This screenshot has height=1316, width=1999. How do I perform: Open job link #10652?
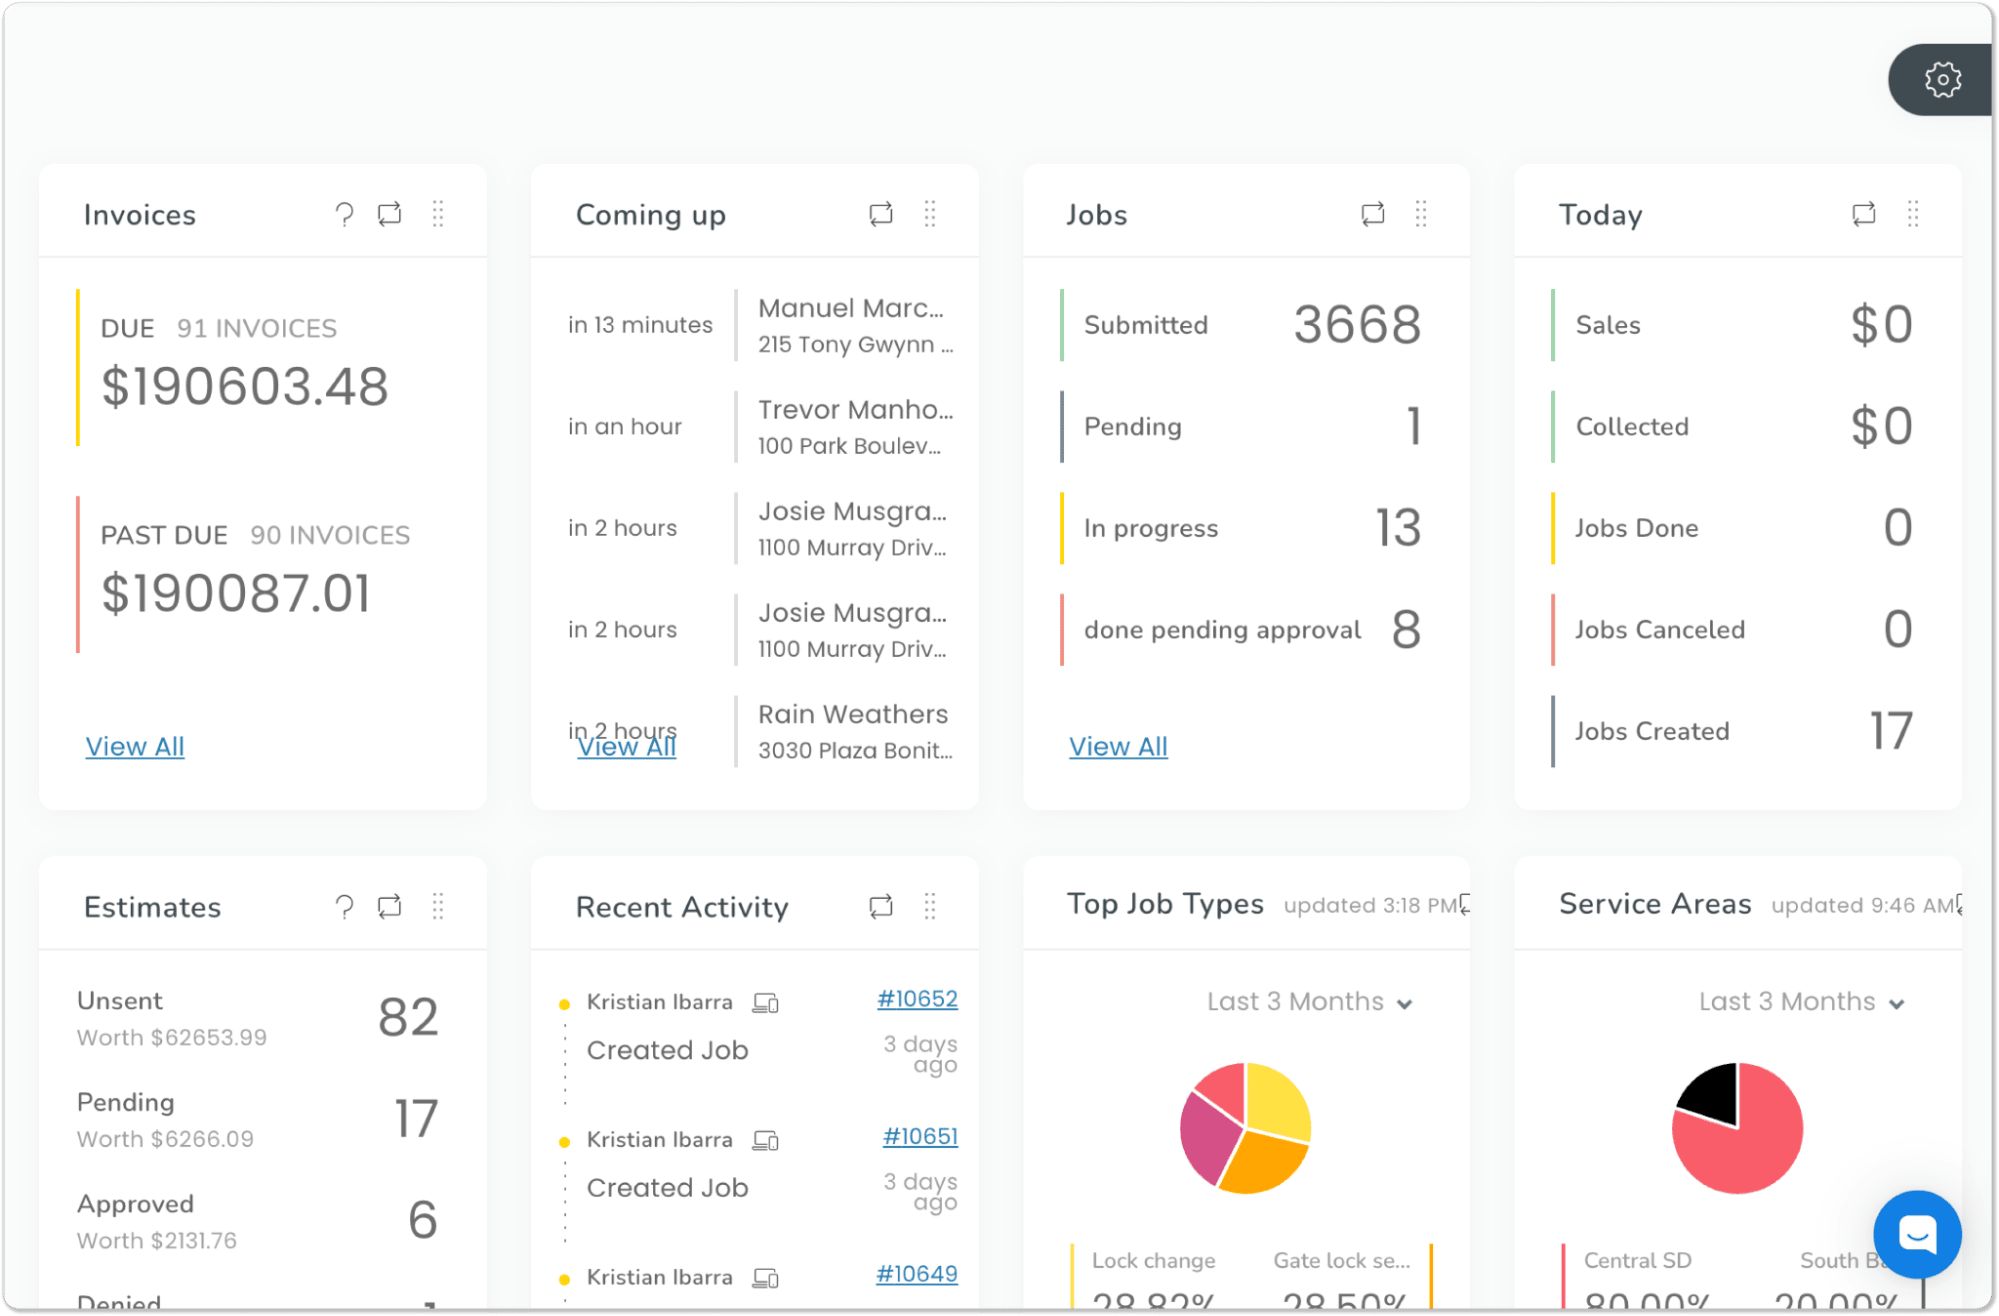(917, 999)
